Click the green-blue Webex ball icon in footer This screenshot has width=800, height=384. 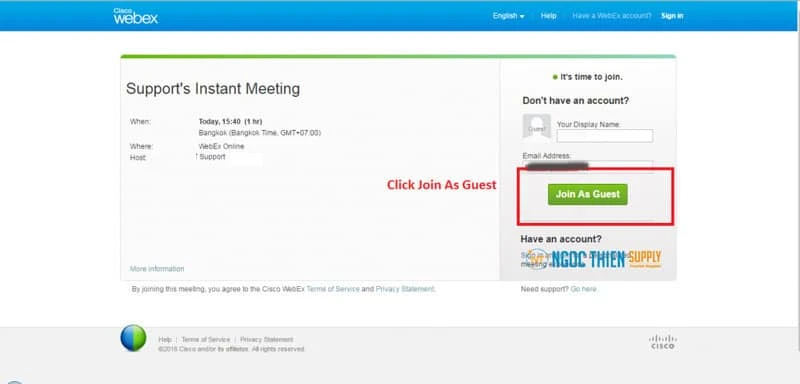coord(133,338)
